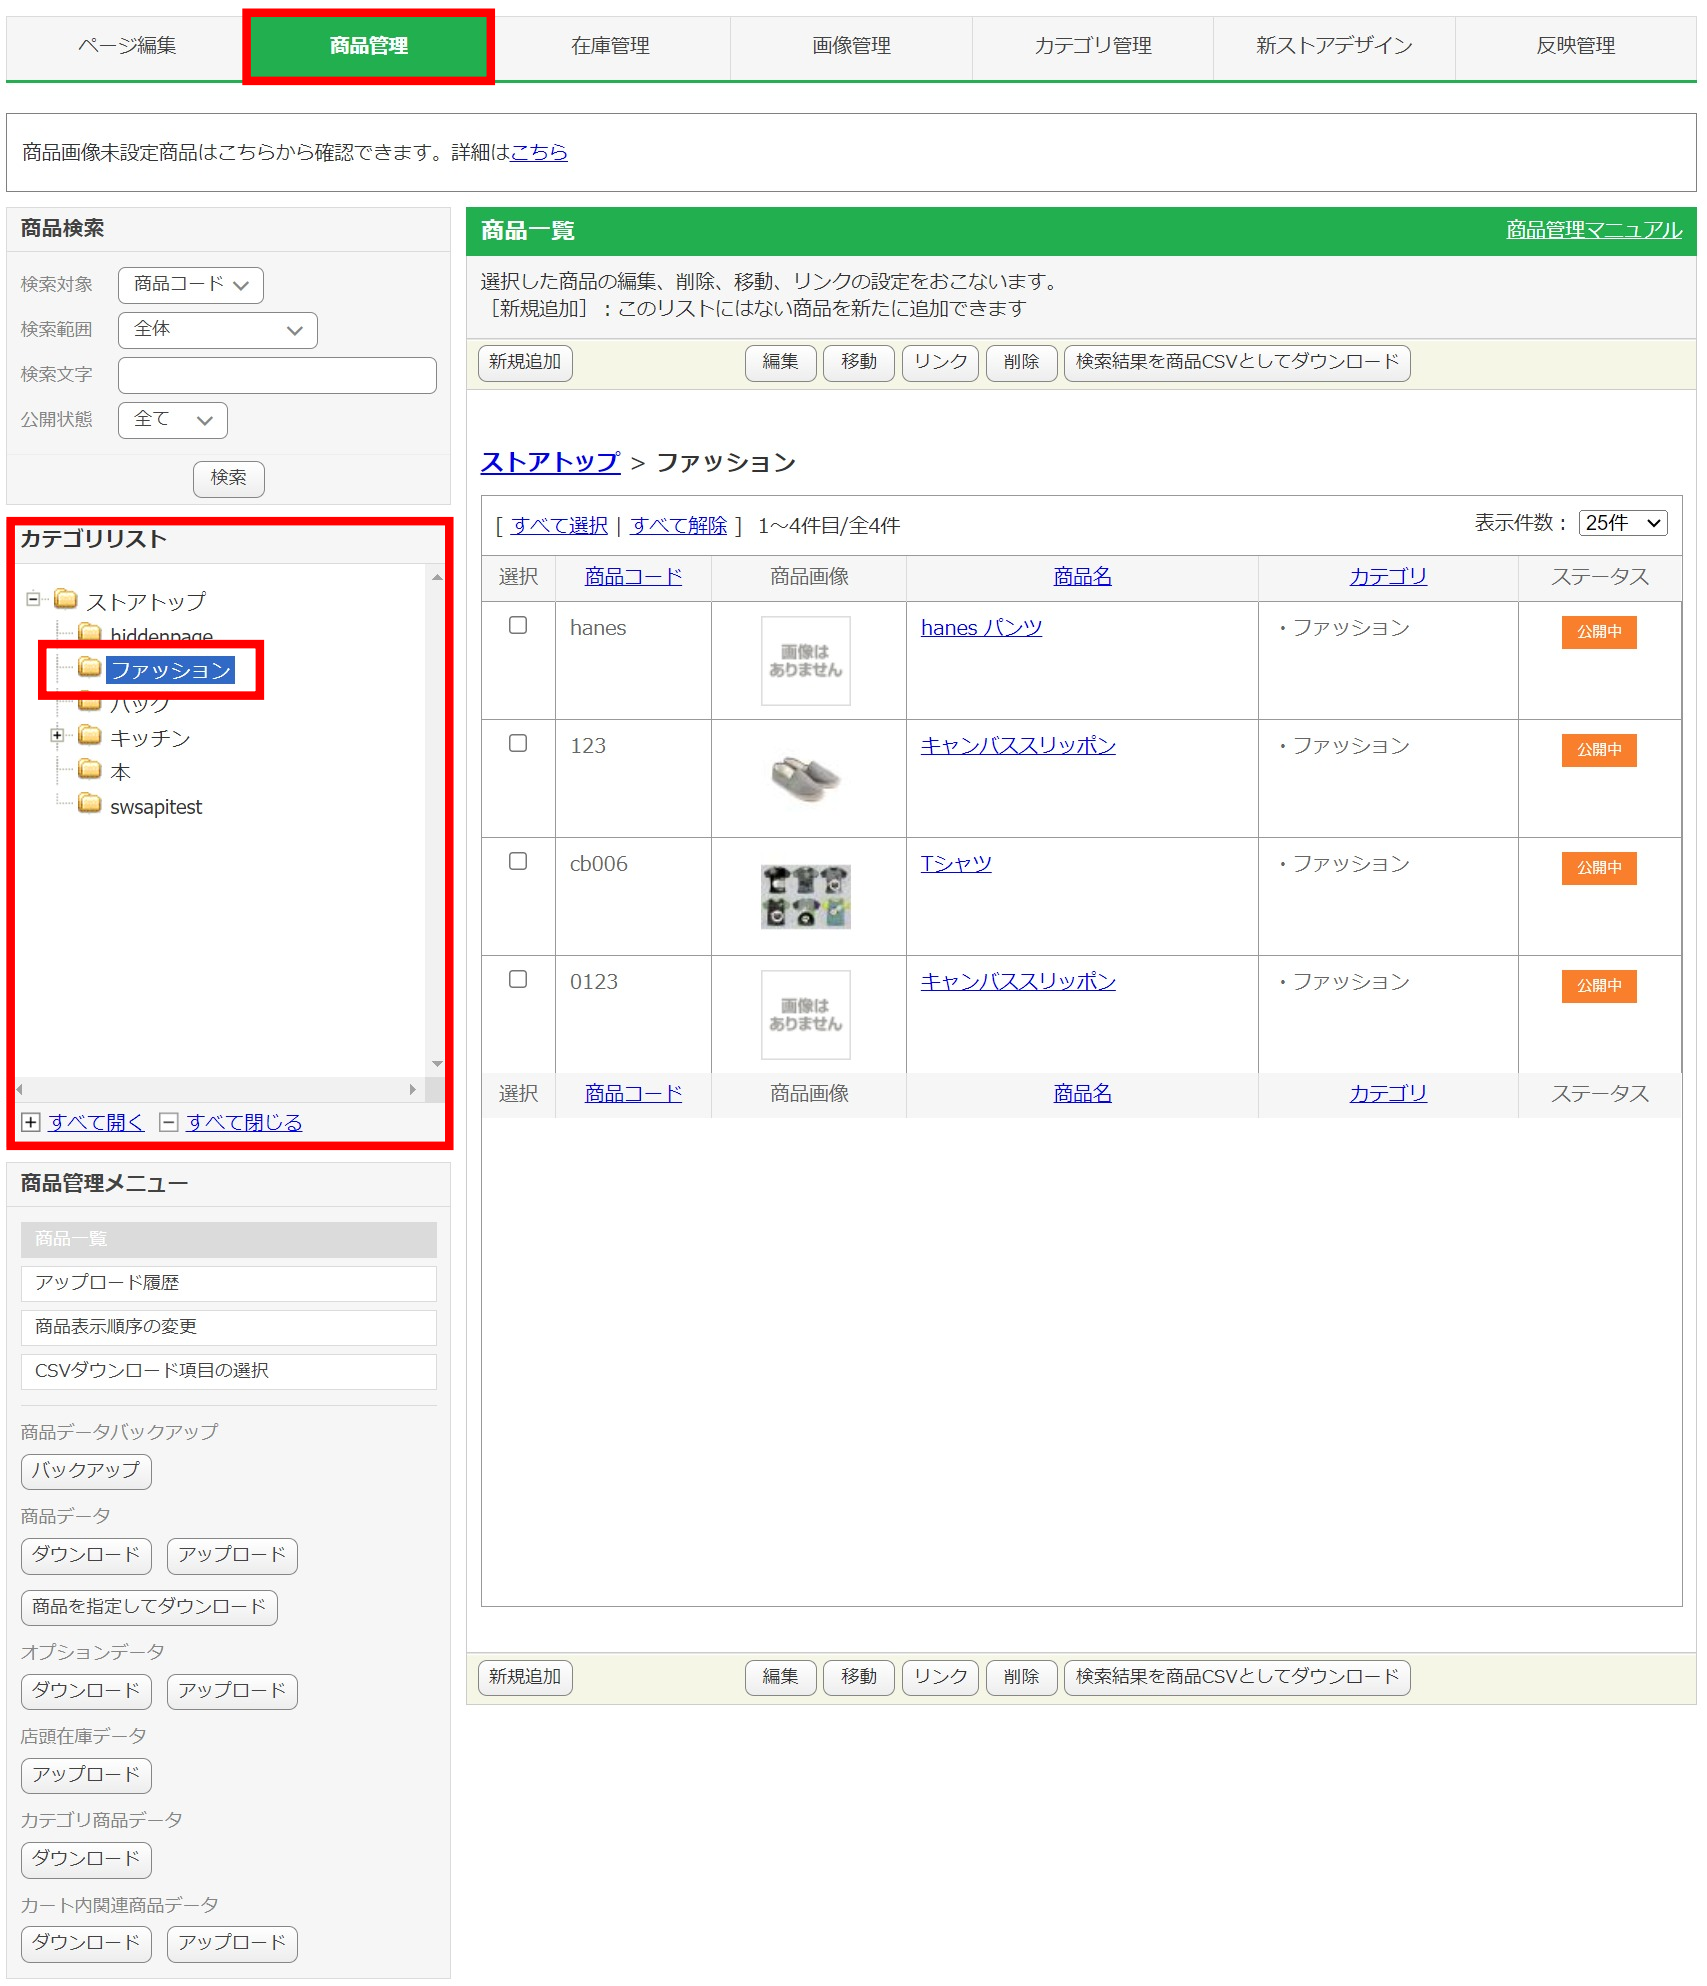Viewport: 1707px width, 1986px height.
Task: Open the カテゴリ管理 tab
Action: click(x=1092, y=46)
